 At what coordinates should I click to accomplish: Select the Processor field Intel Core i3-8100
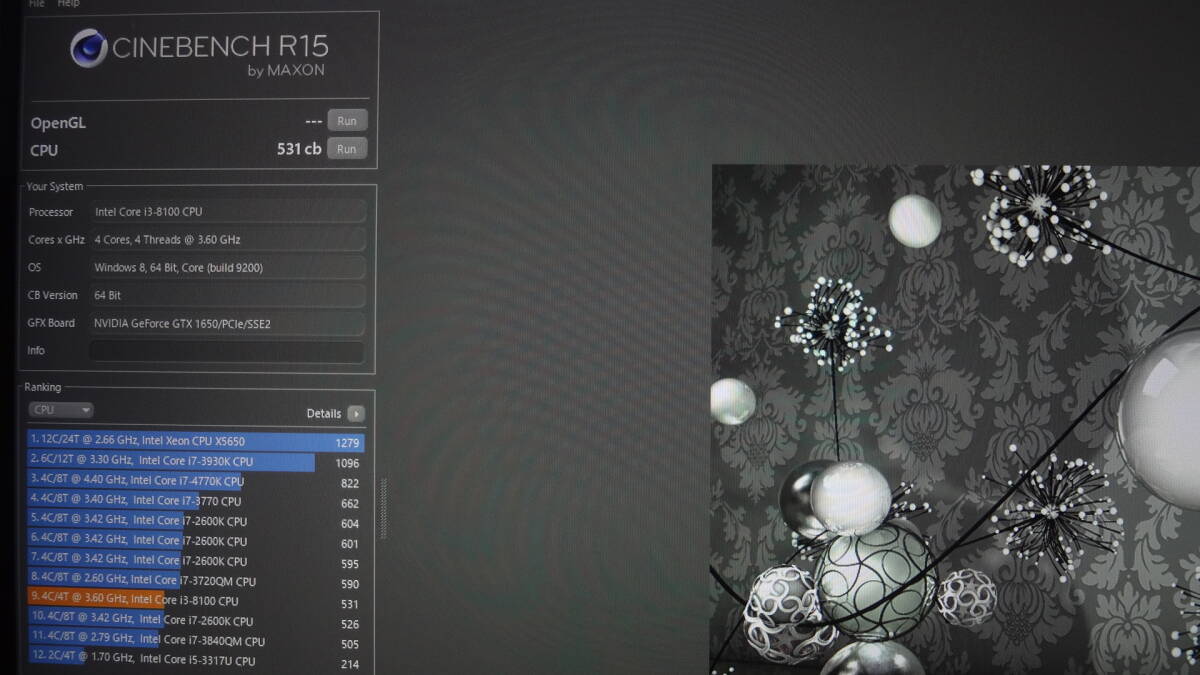tap(227, 212)
